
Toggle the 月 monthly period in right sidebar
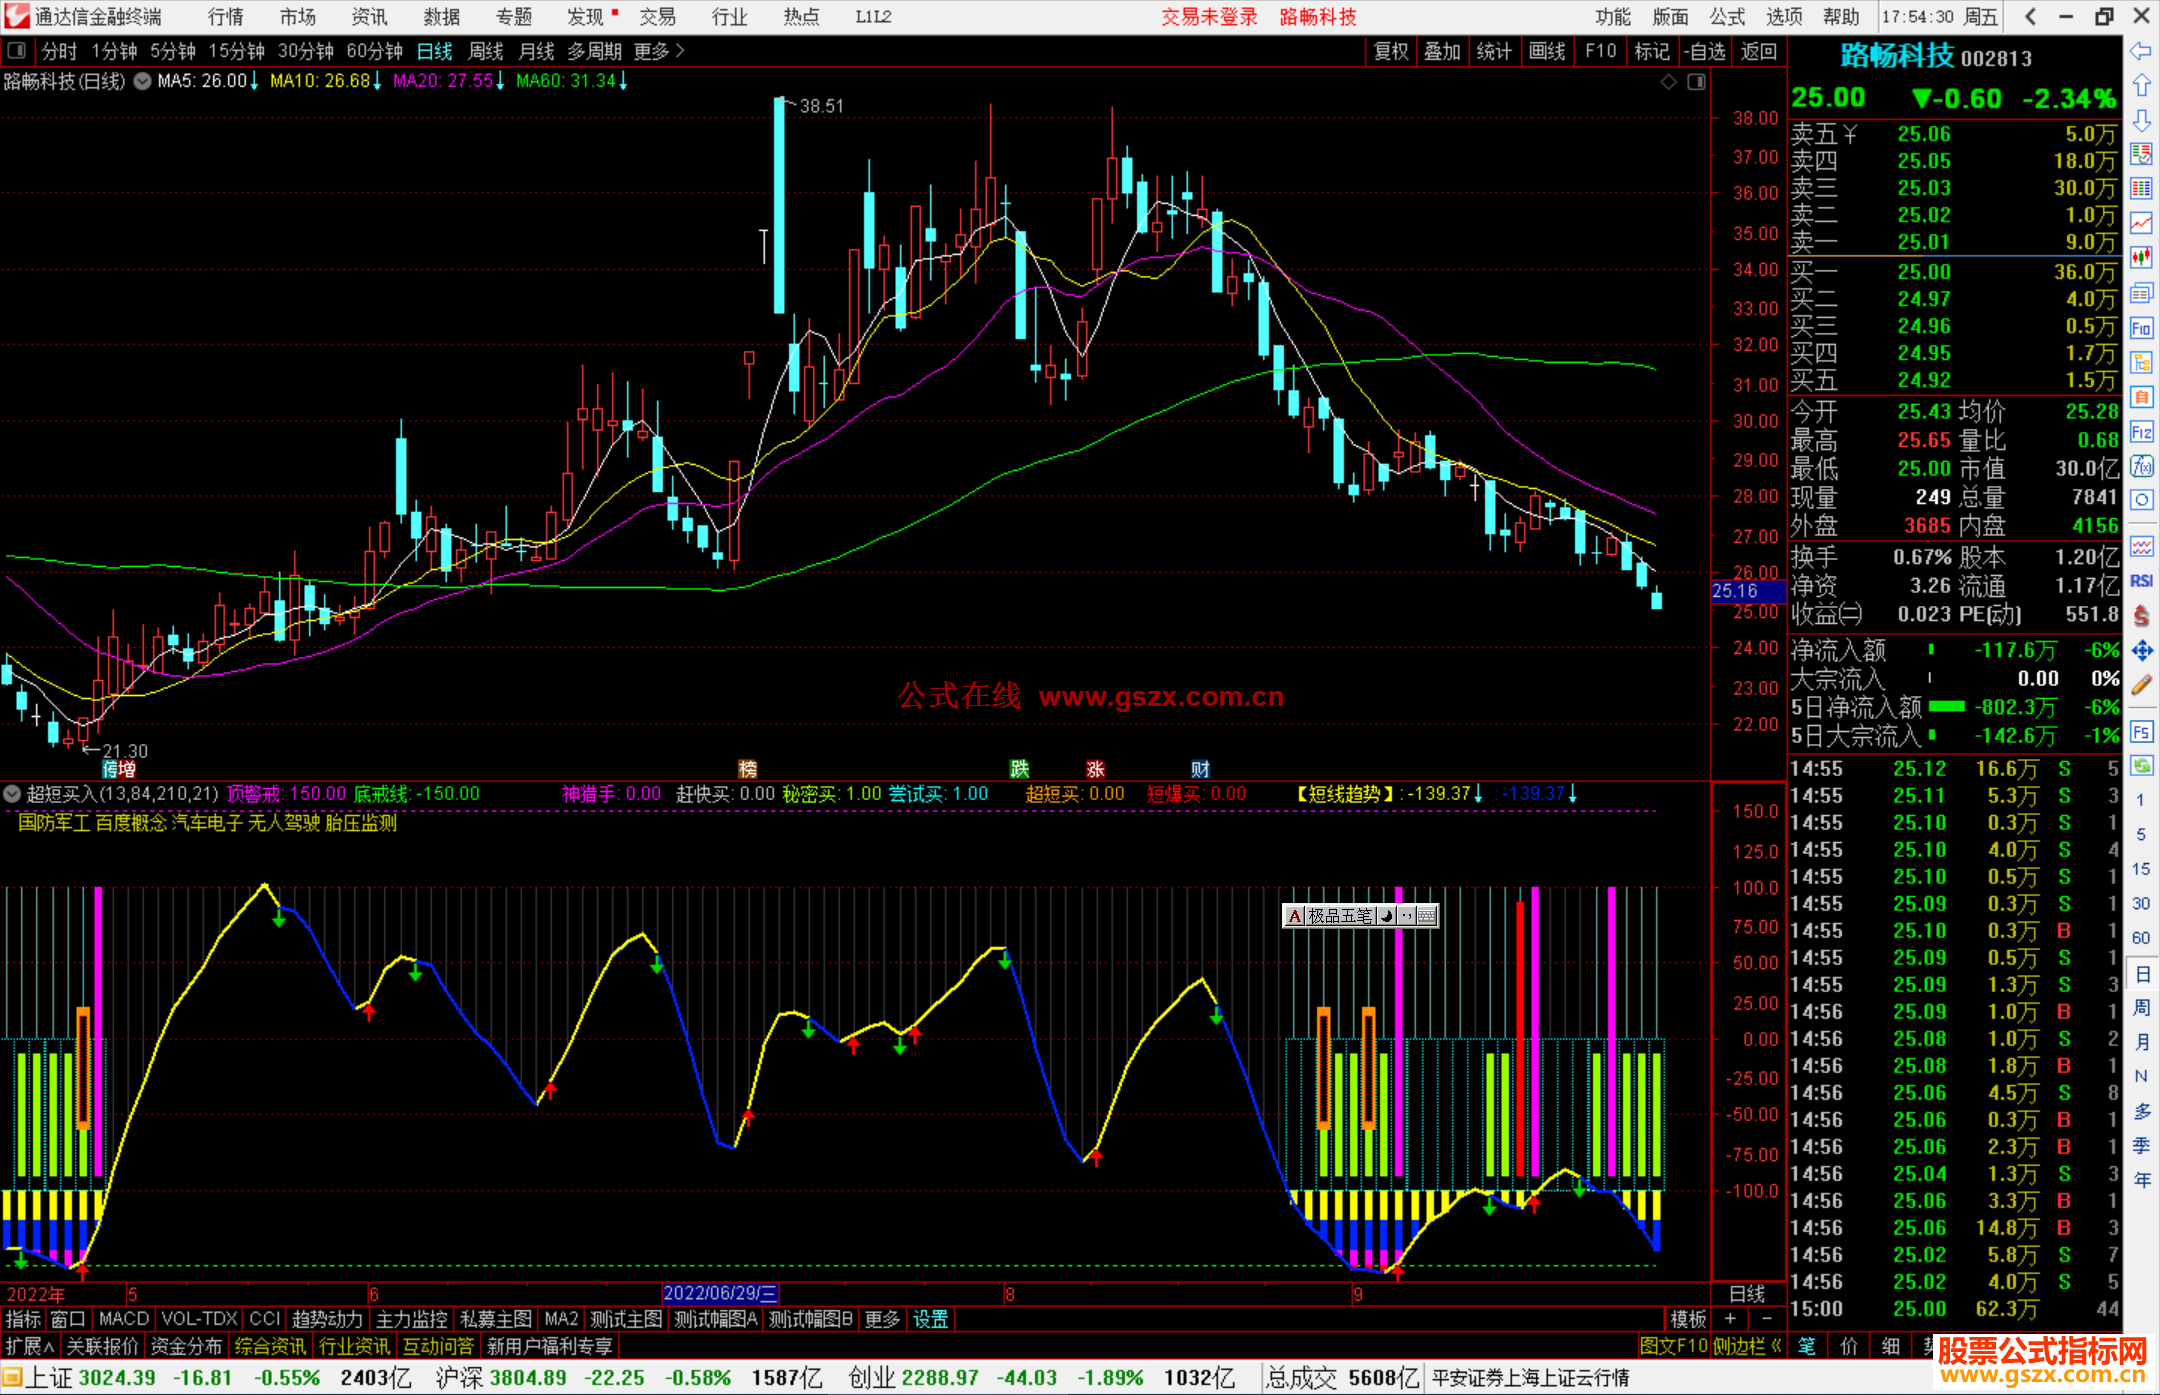tap(2141, 1042)
